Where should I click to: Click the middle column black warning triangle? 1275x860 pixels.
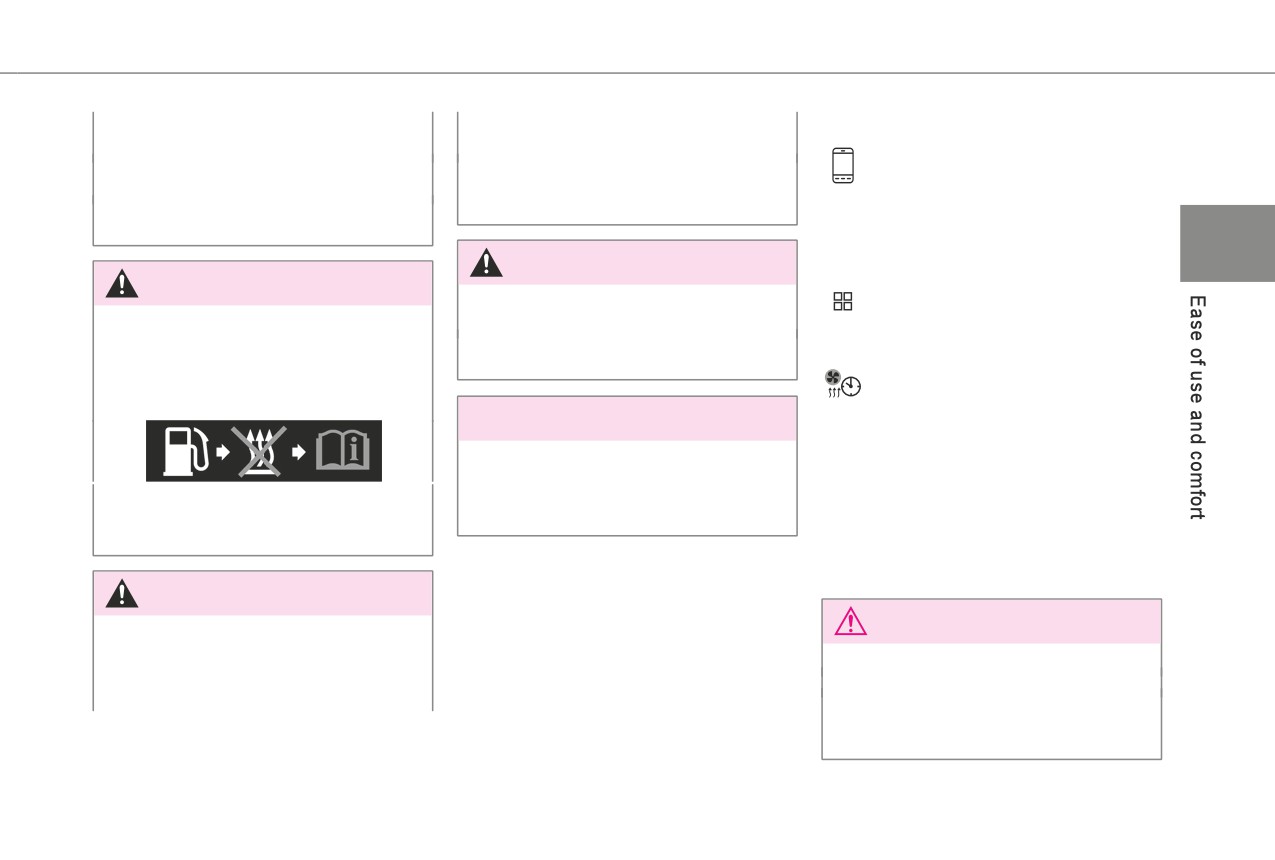[x=486, y=262]
